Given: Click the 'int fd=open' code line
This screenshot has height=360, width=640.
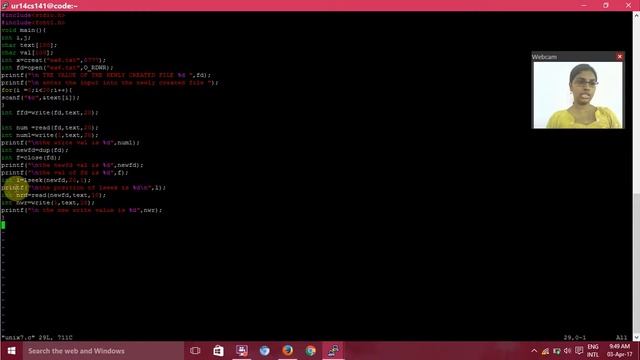Looking at the screenshot, I should point(57,68).
